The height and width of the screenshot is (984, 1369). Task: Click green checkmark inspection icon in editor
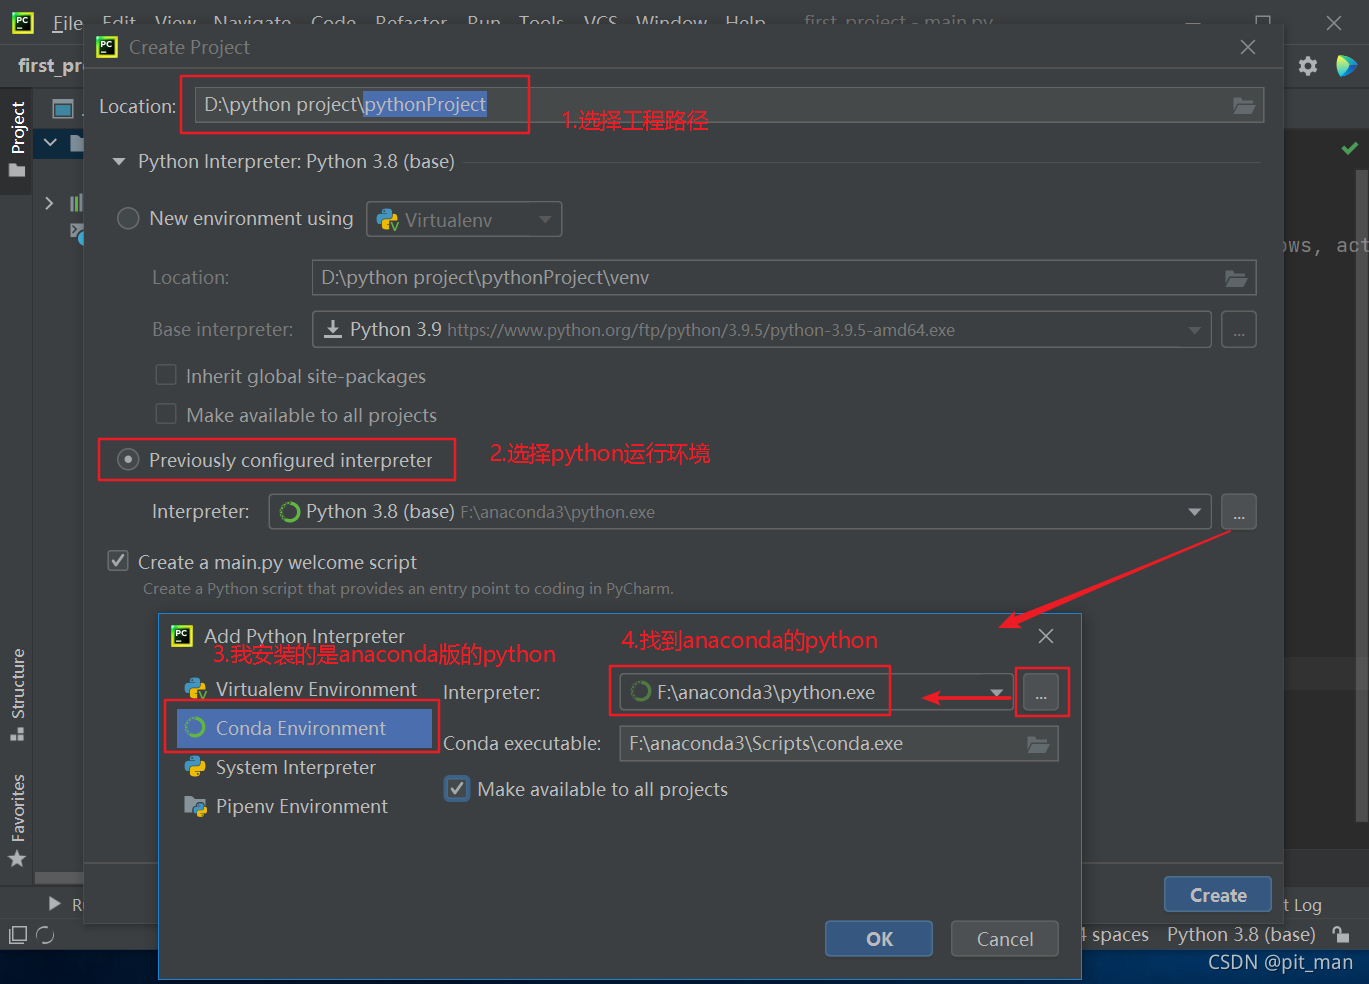click(x=1349, y=148)
